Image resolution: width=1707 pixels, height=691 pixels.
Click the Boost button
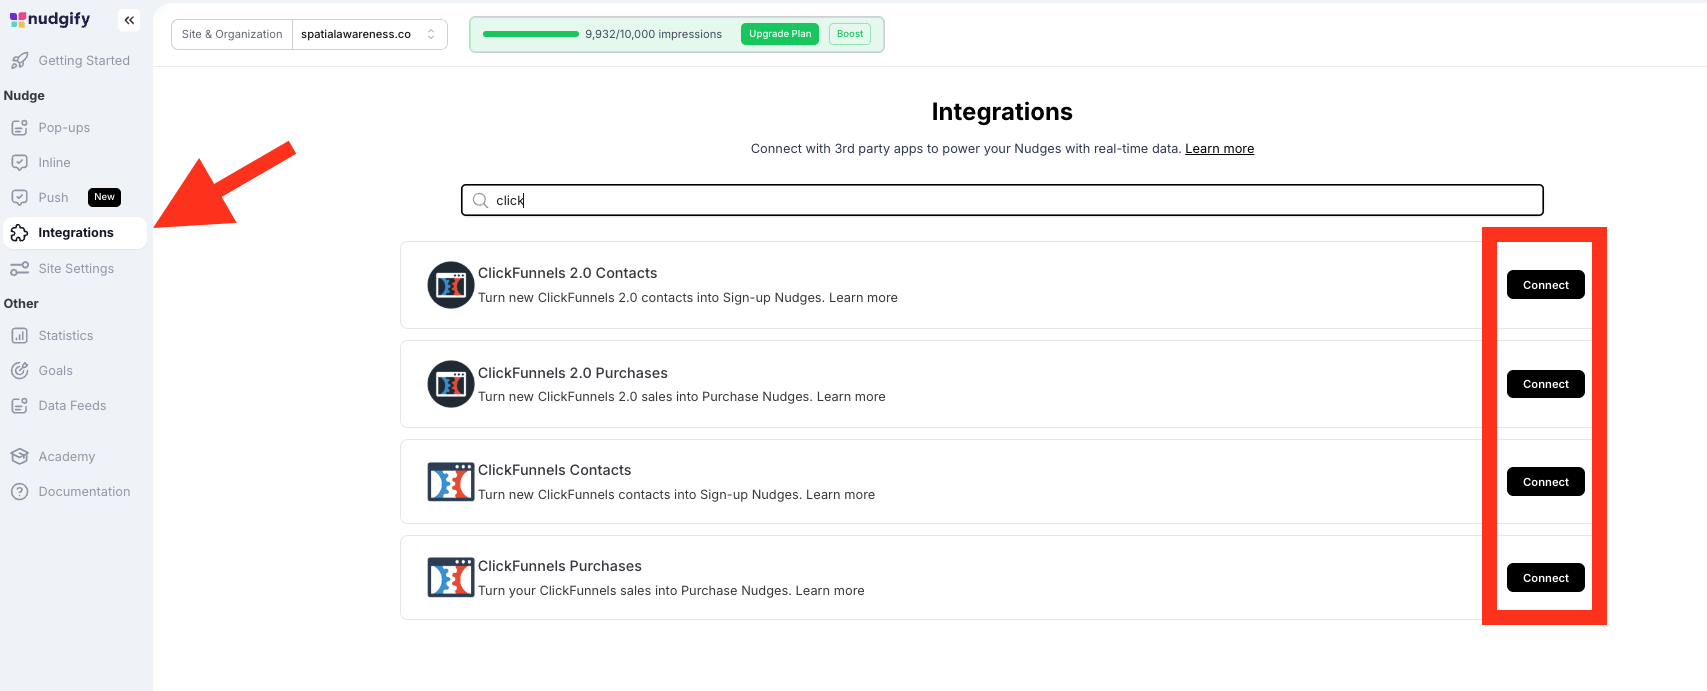(850, 34)
